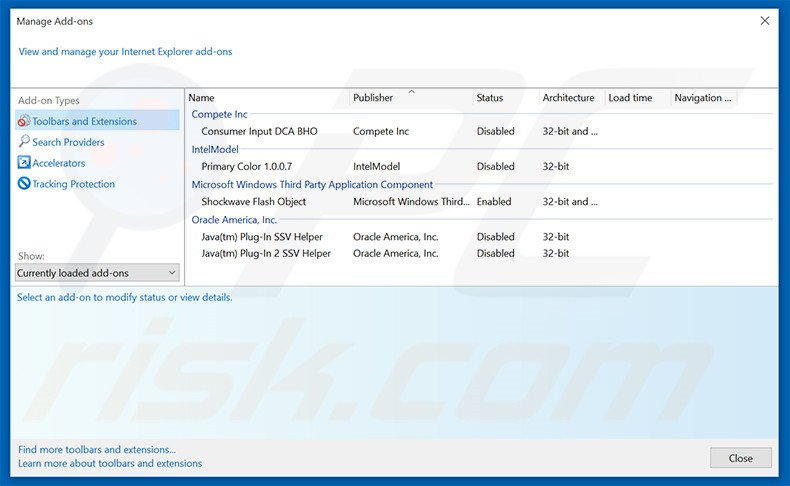This screenshot has height=486, width=790.
Task: Click Microsoft Windows Third Party Application Component heading
Action: (x=312, y=185)
